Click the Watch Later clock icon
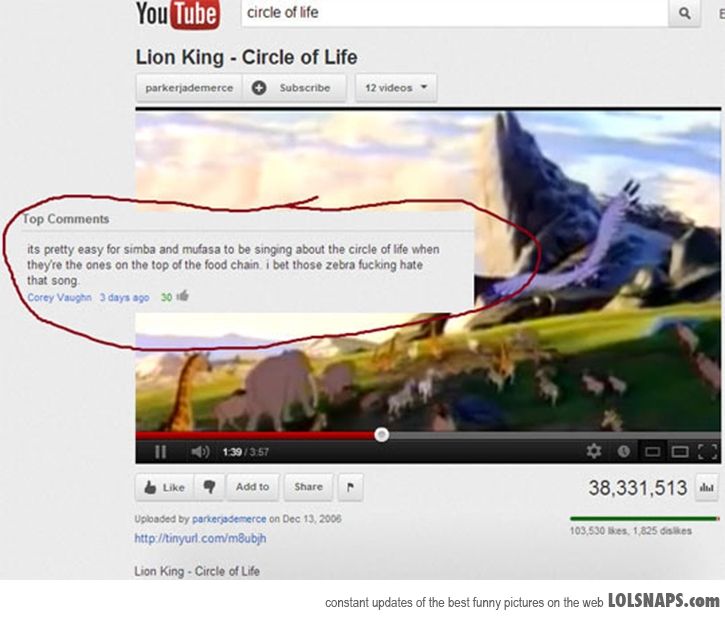 pos(623,451)
